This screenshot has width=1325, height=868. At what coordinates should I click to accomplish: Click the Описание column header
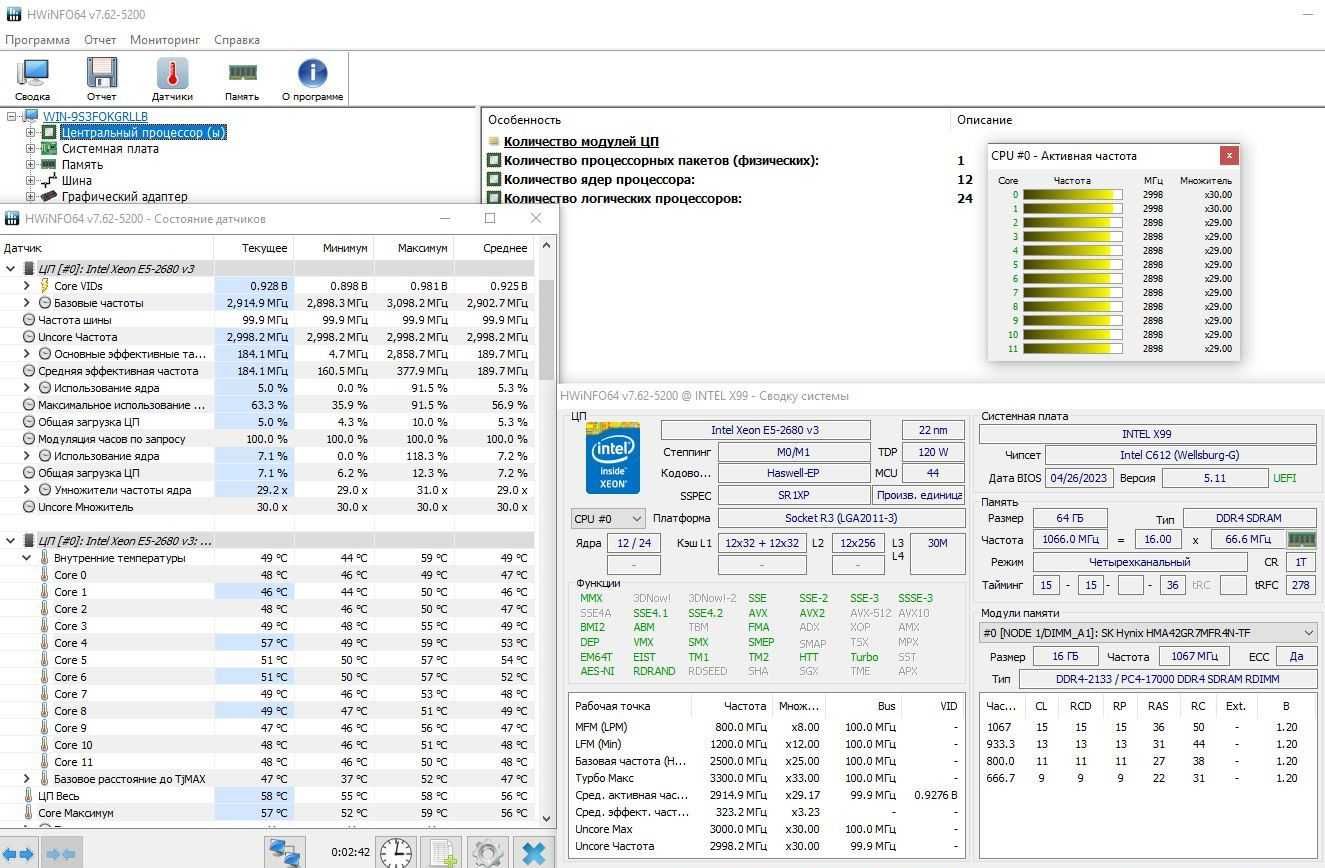click(x=985, y=120)
